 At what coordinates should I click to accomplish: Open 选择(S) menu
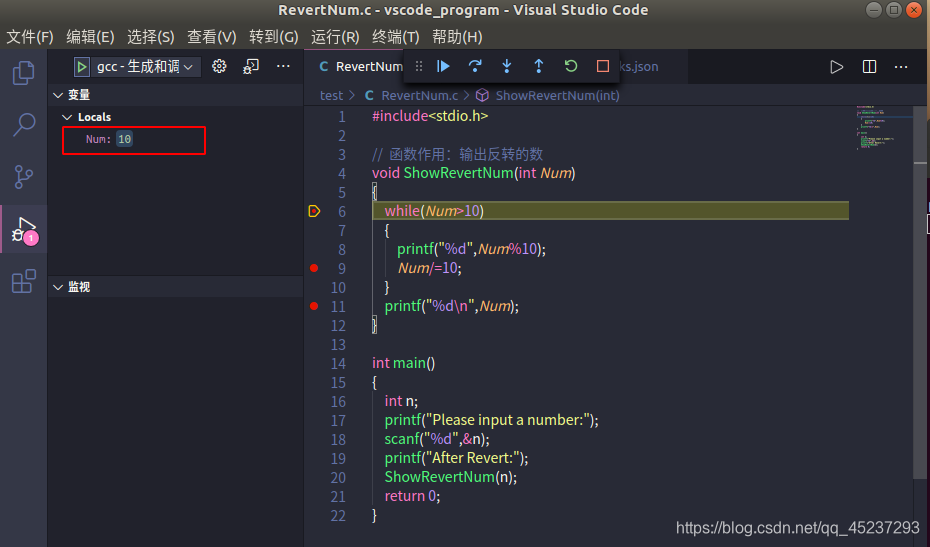pyautogui.click(x=151, y=37)
